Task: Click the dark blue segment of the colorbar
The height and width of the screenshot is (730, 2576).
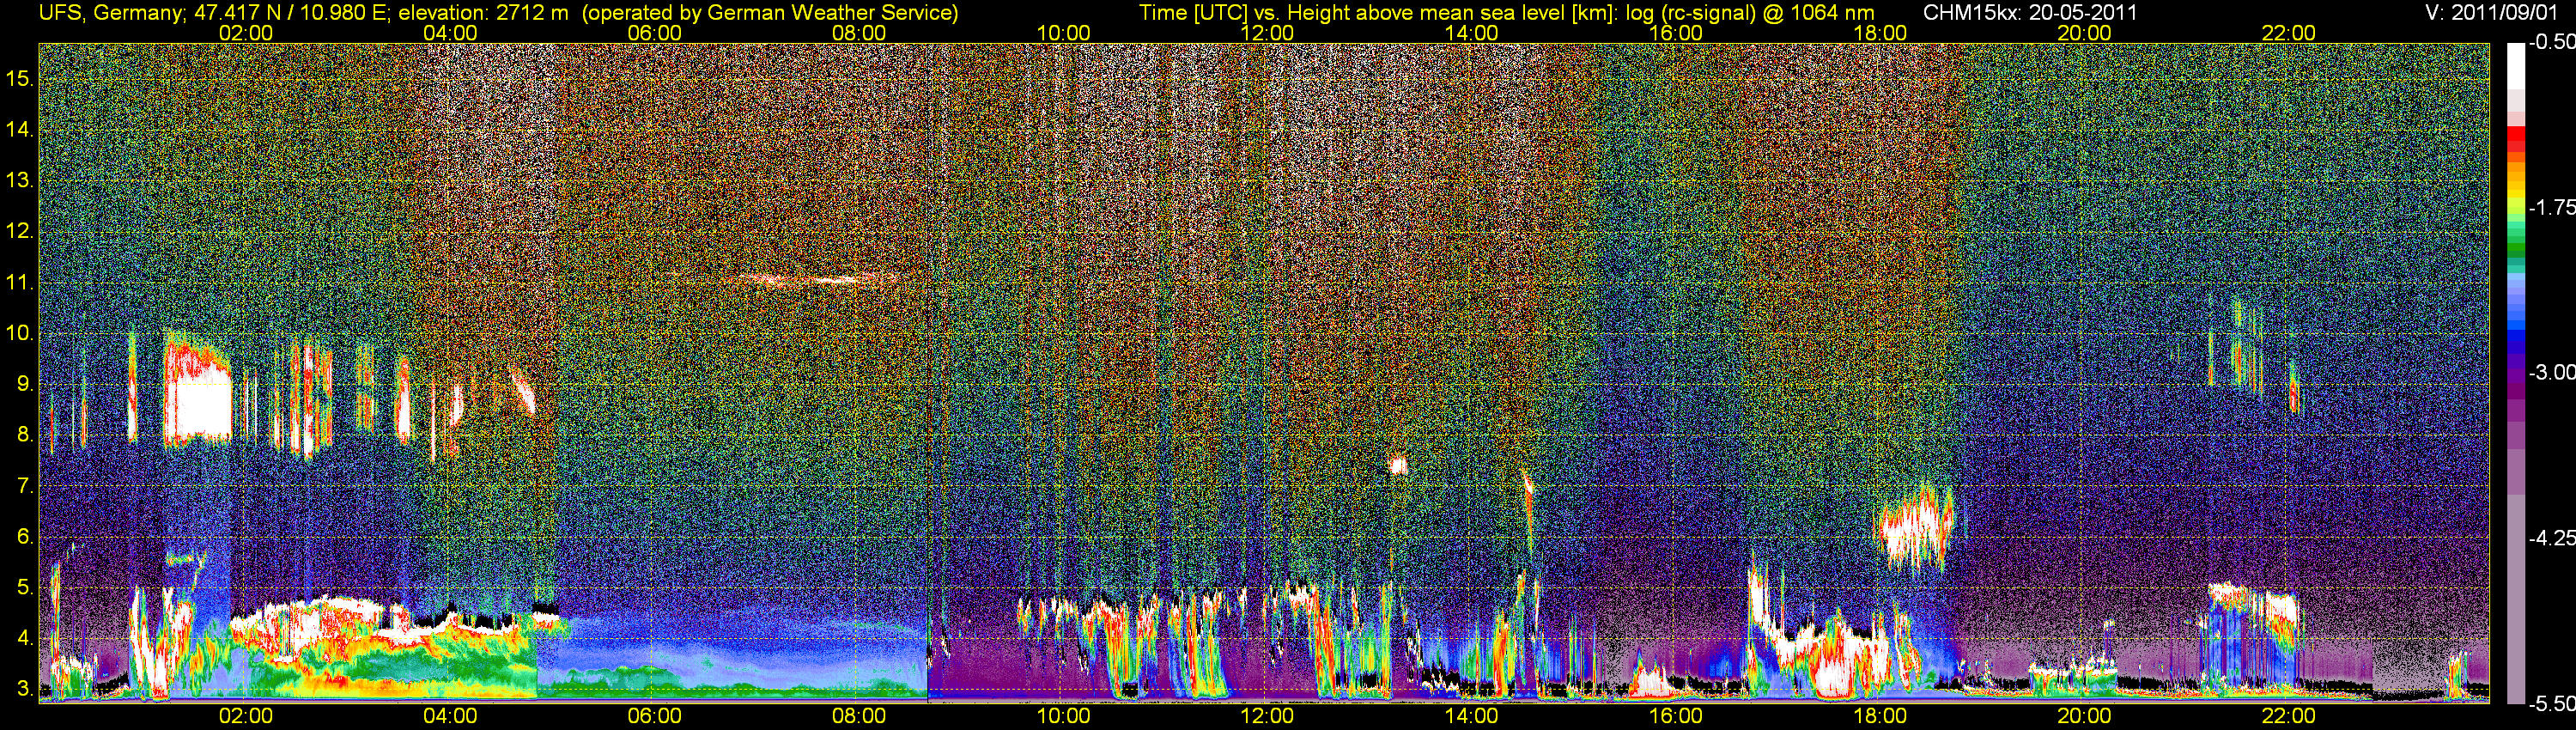Action: [2516, 345]
